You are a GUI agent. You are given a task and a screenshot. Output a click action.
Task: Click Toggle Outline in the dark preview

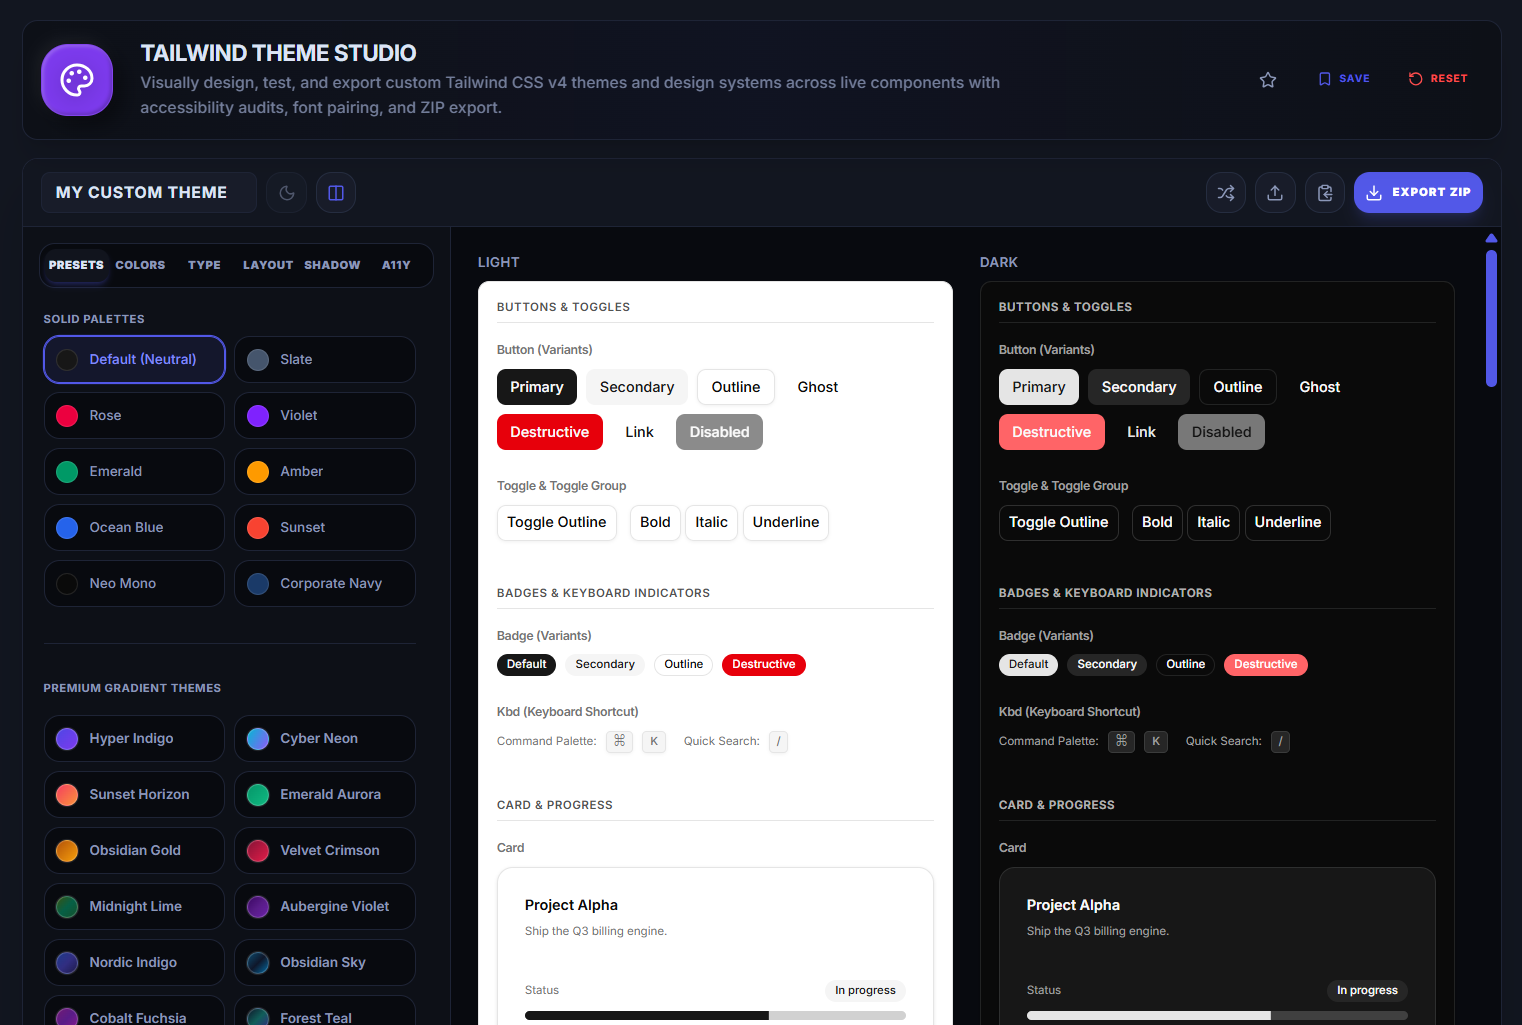click(1058, 523)
